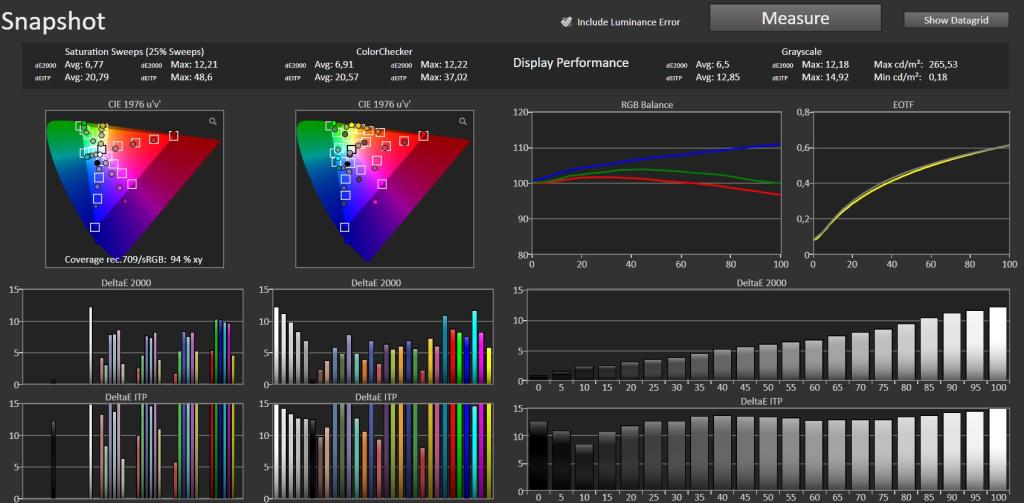
Task: Select the 50 grayscale bar in DeltaE ITP
Action: pyautogui.click(x=768, y=453)
